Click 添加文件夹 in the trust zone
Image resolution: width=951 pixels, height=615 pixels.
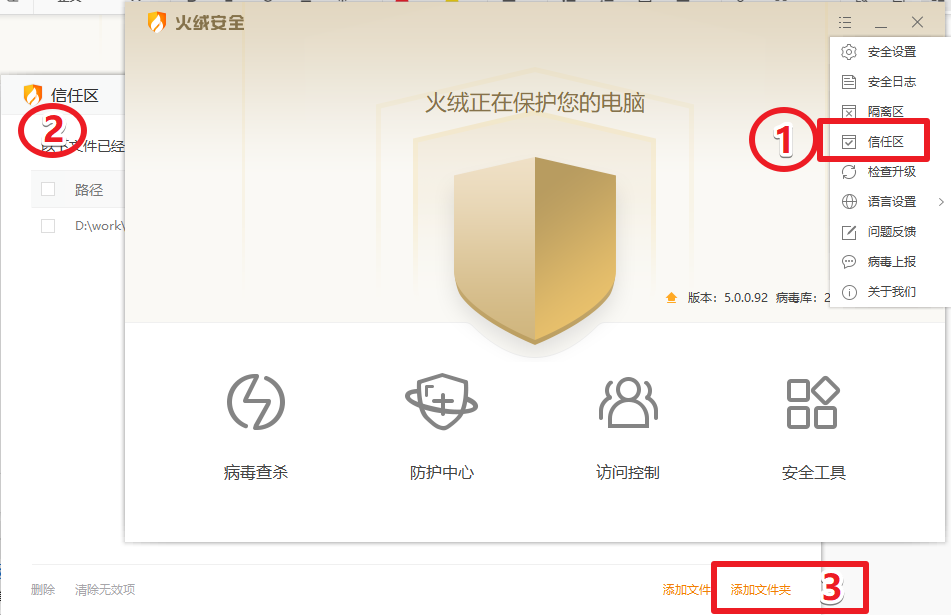tap(761, 590)
